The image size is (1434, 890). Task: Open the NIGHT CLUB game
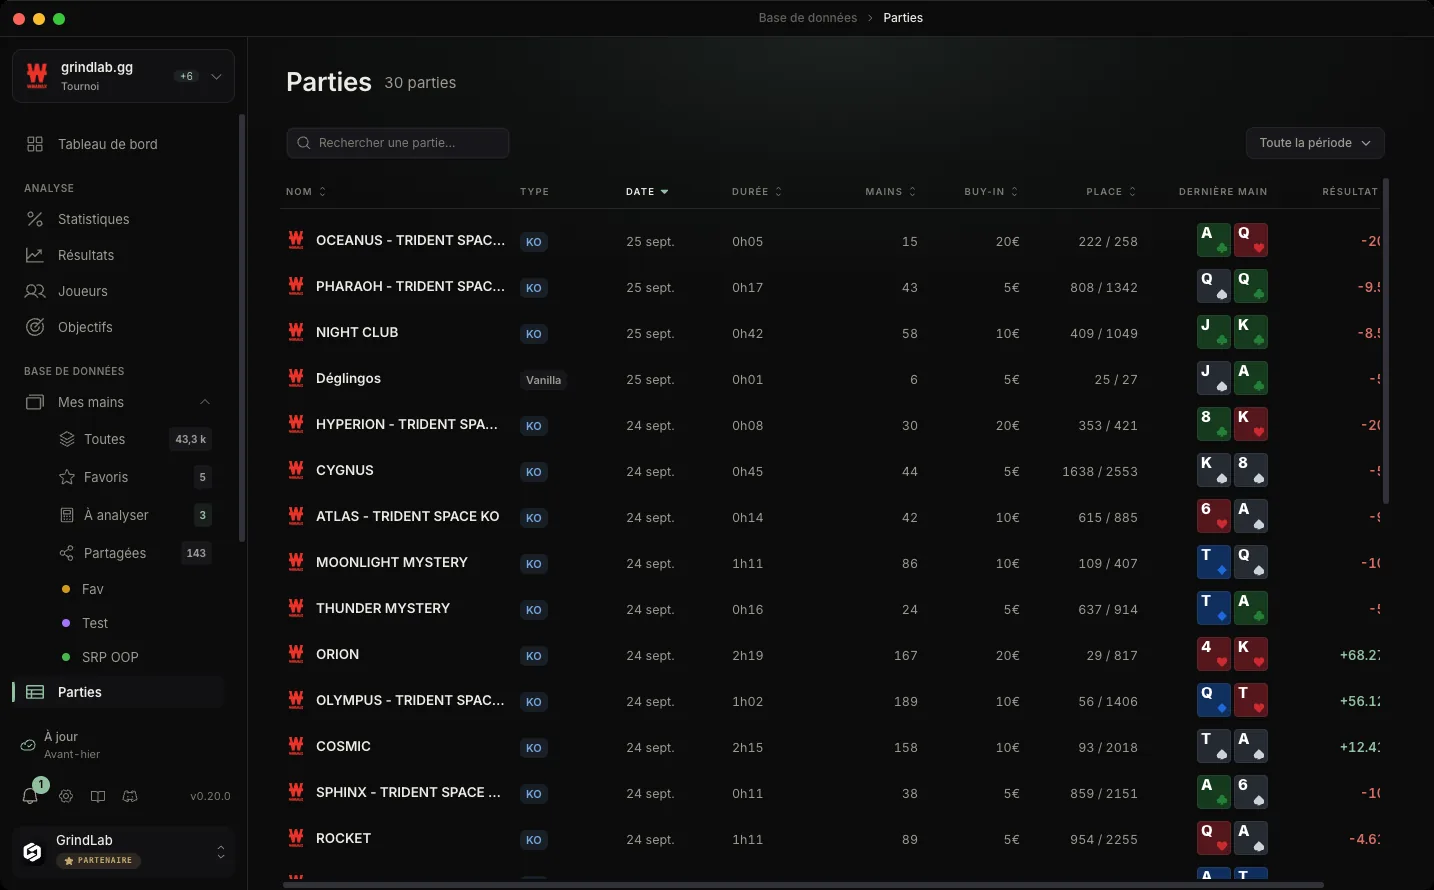[357, 332]
